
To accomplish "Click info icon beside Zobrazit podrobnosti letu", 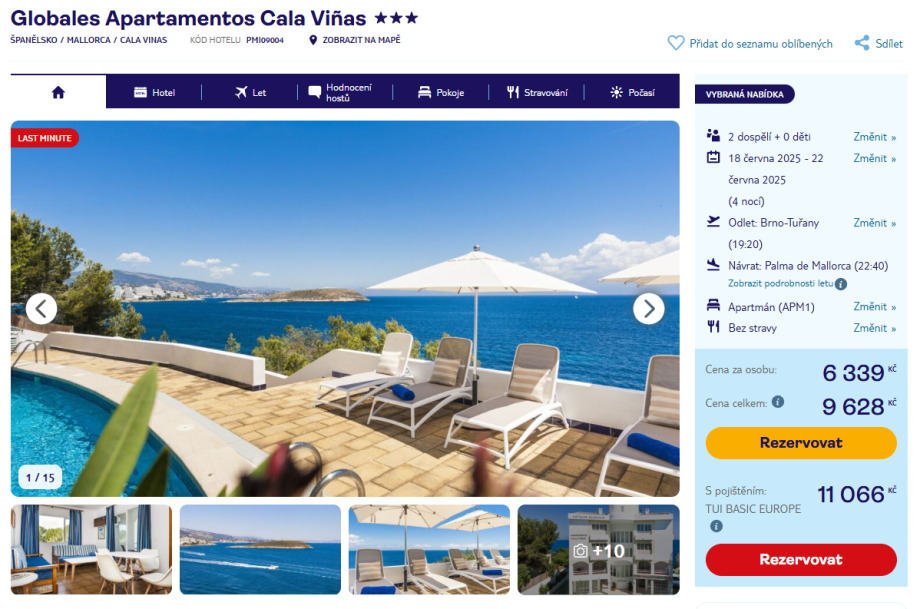I will tap(841, 284).
